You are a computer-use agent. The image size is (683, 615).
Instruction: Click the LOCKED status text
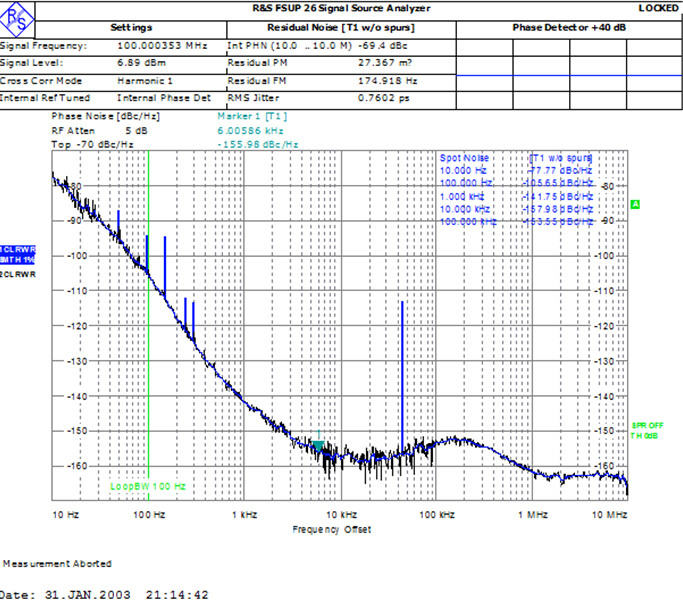click(658, 8)
